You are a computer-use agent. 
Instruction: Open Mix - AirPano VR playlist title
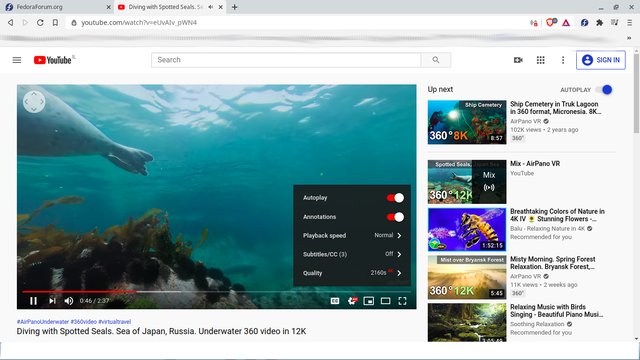[x=535, y=164]
